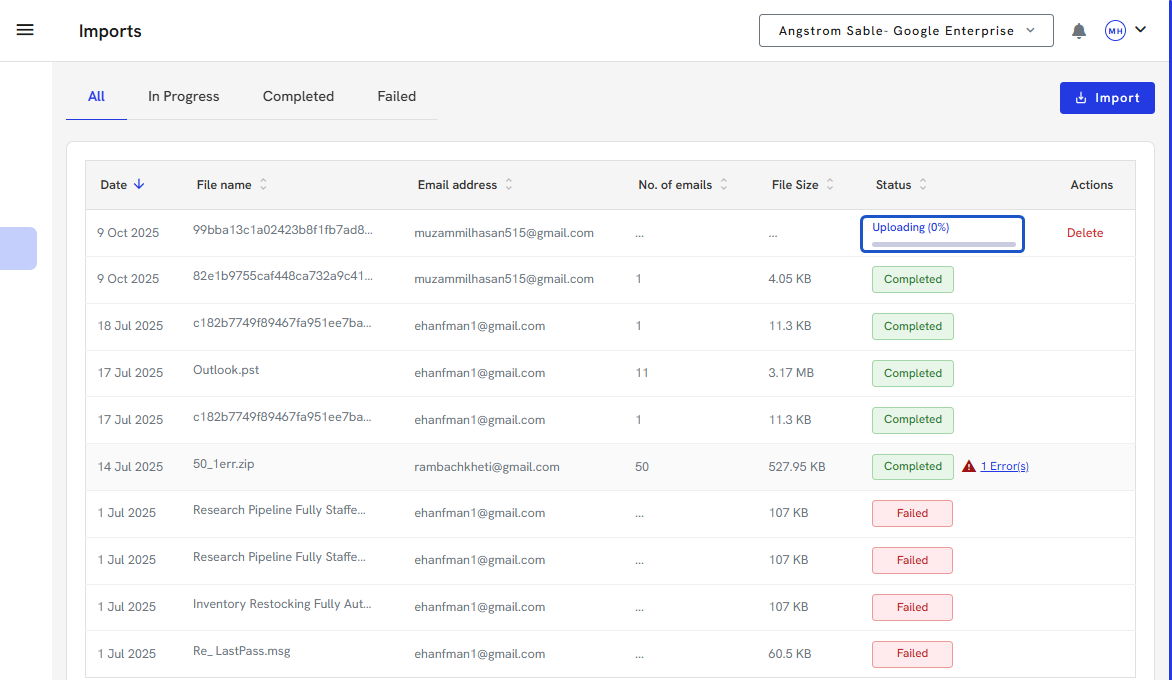The image size is (1172, 680).
Task: Click the notifications bell icon
Action: click(1079, 31)
